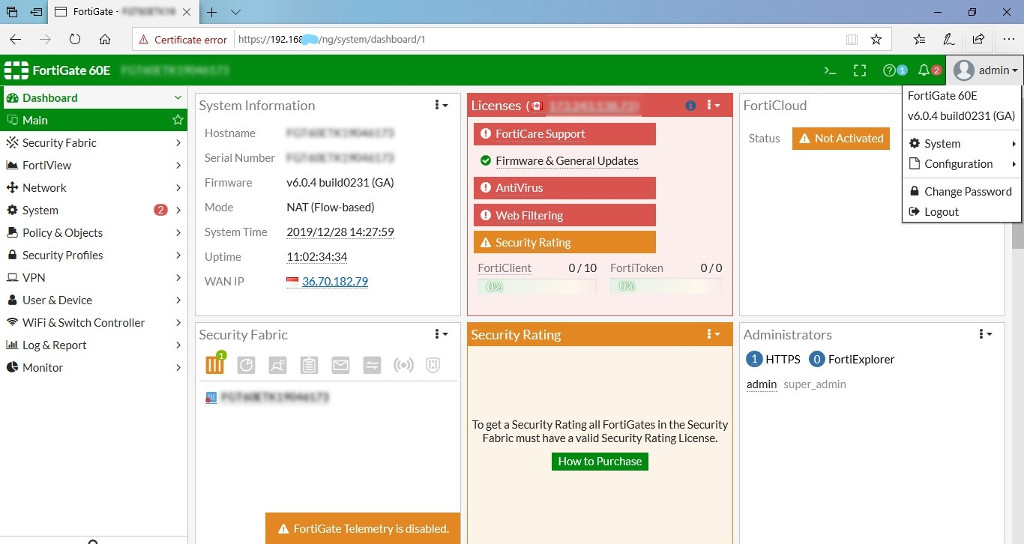Choose Logout from admin menu
This screenshot has height=544, width=1024.
[962, 212]
